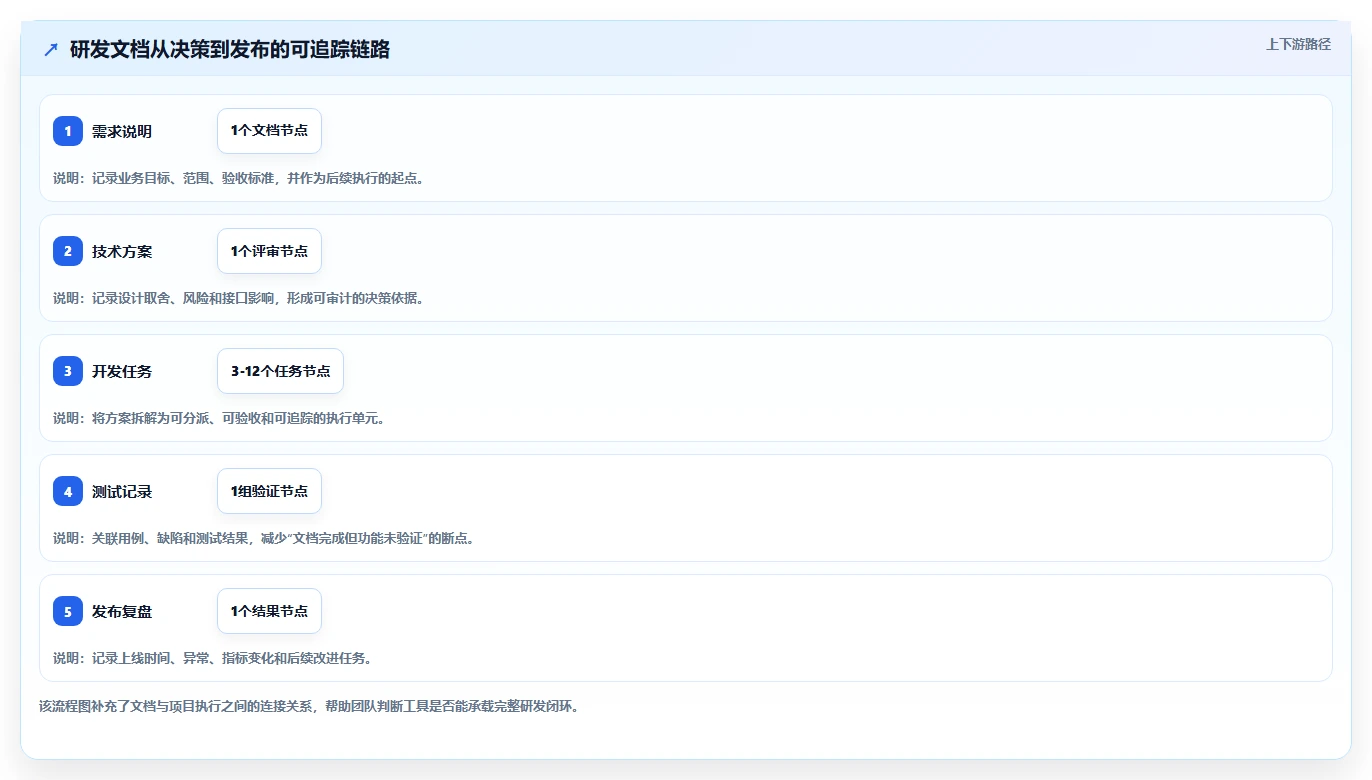Select the 3-12个任务节点 chip
Screen dimensions: 1372x780
coord(280,371)
